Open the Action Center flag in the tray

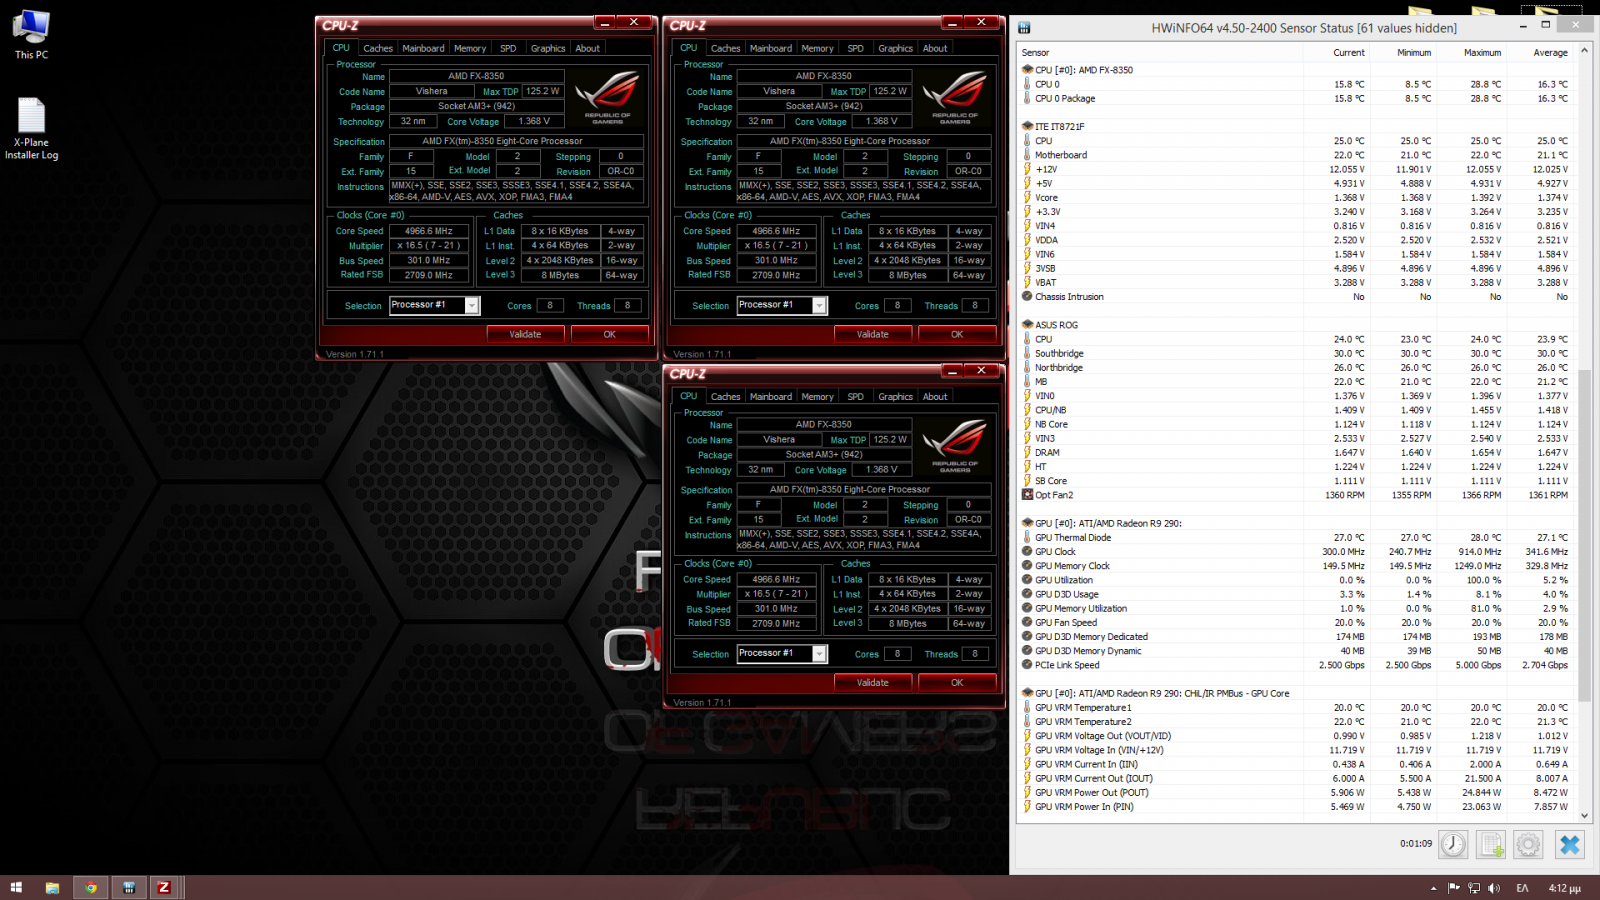[x=1454, y=888]
